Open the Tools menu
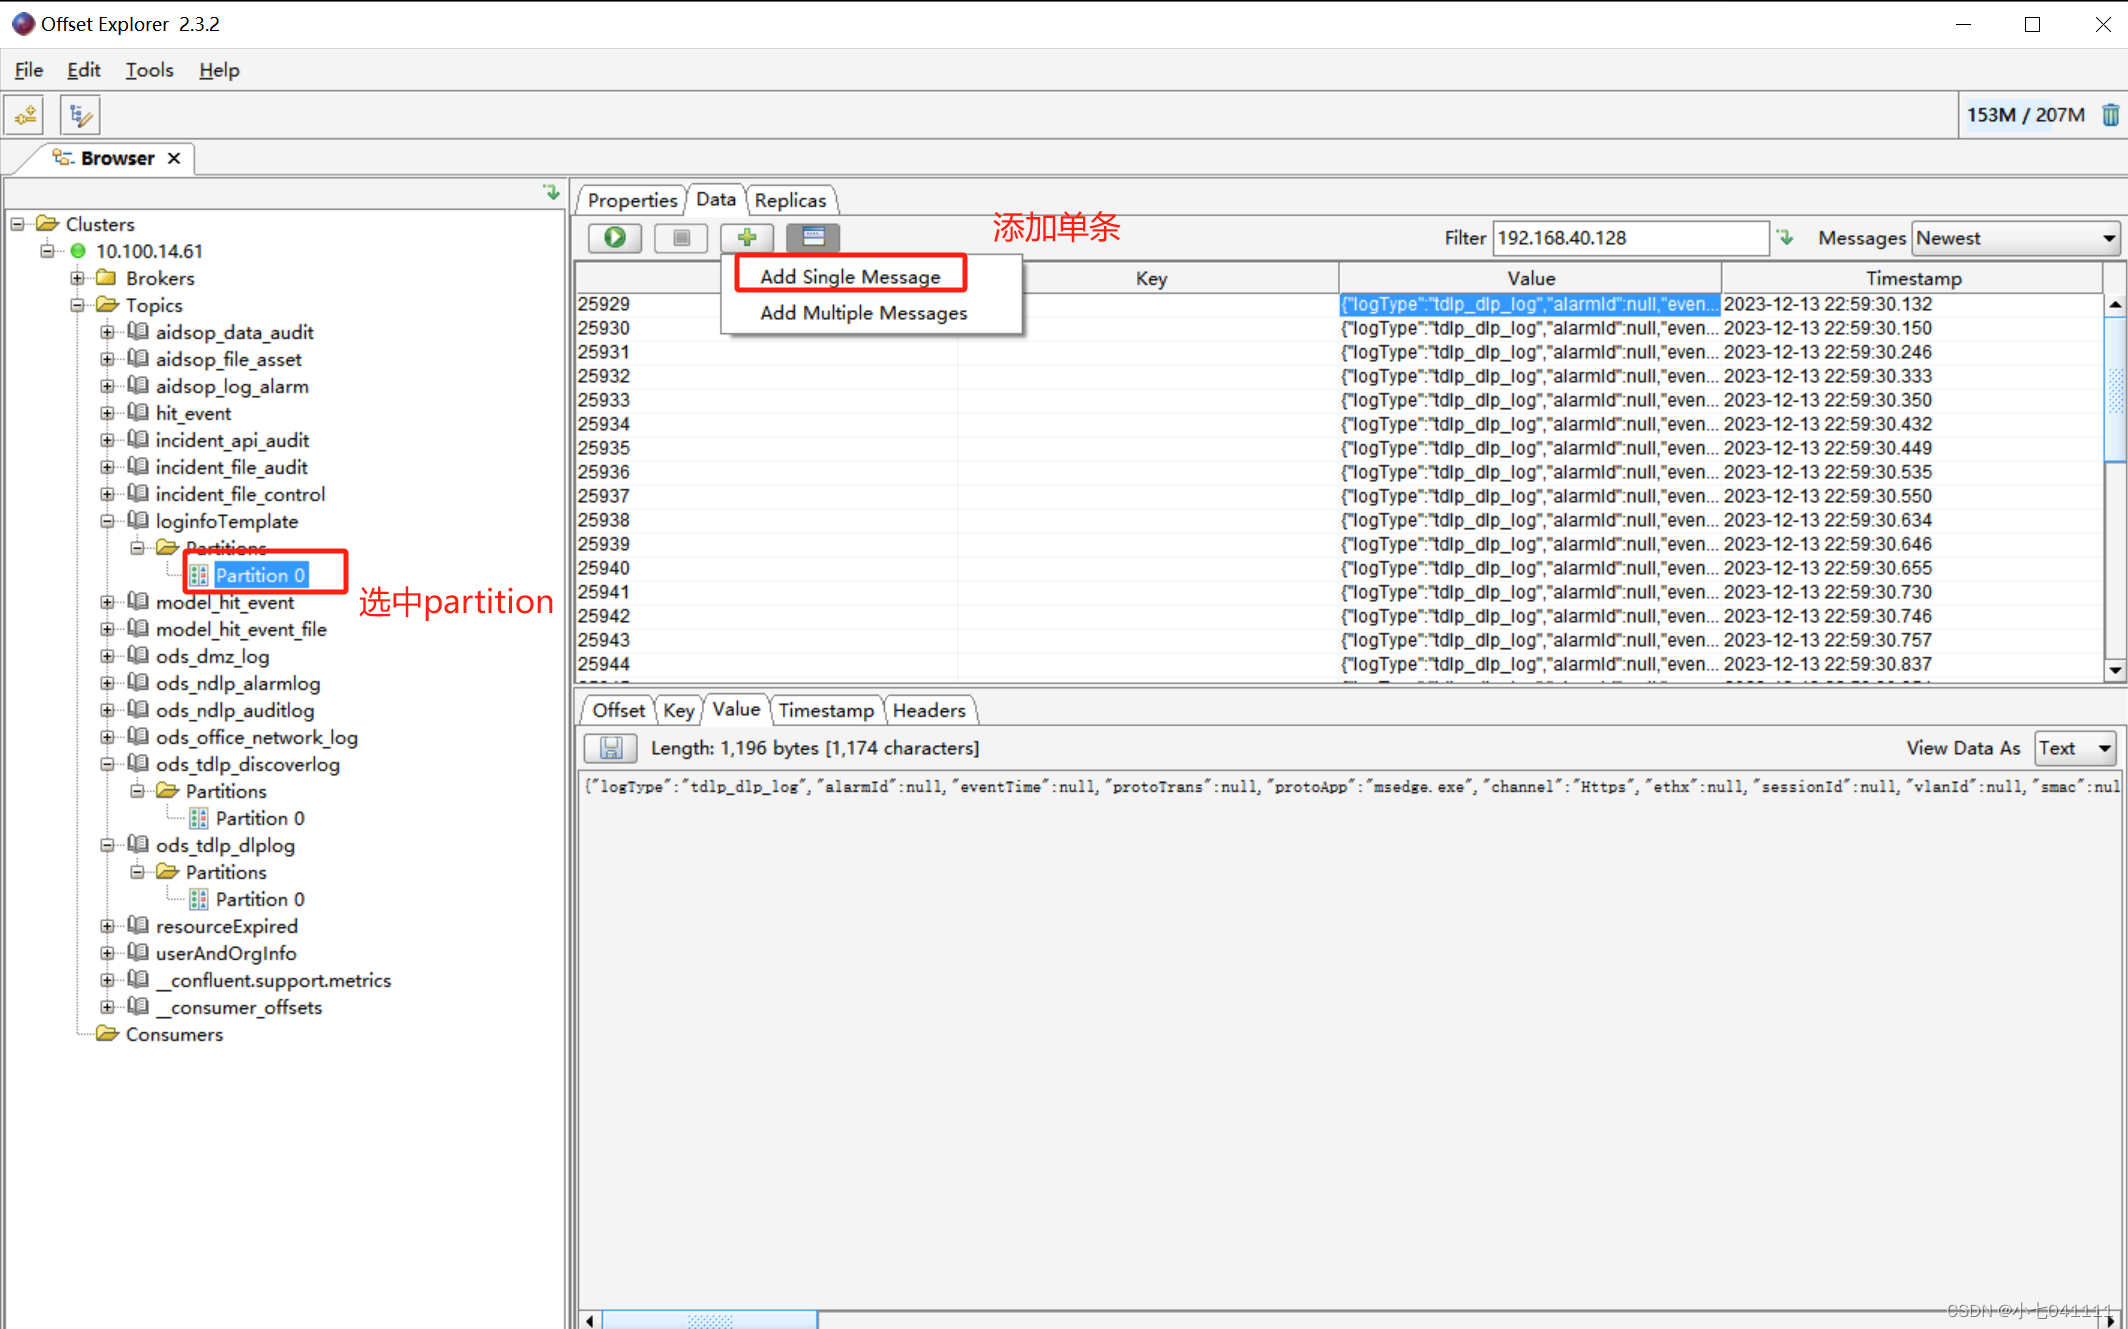 [x=149, y=70]
